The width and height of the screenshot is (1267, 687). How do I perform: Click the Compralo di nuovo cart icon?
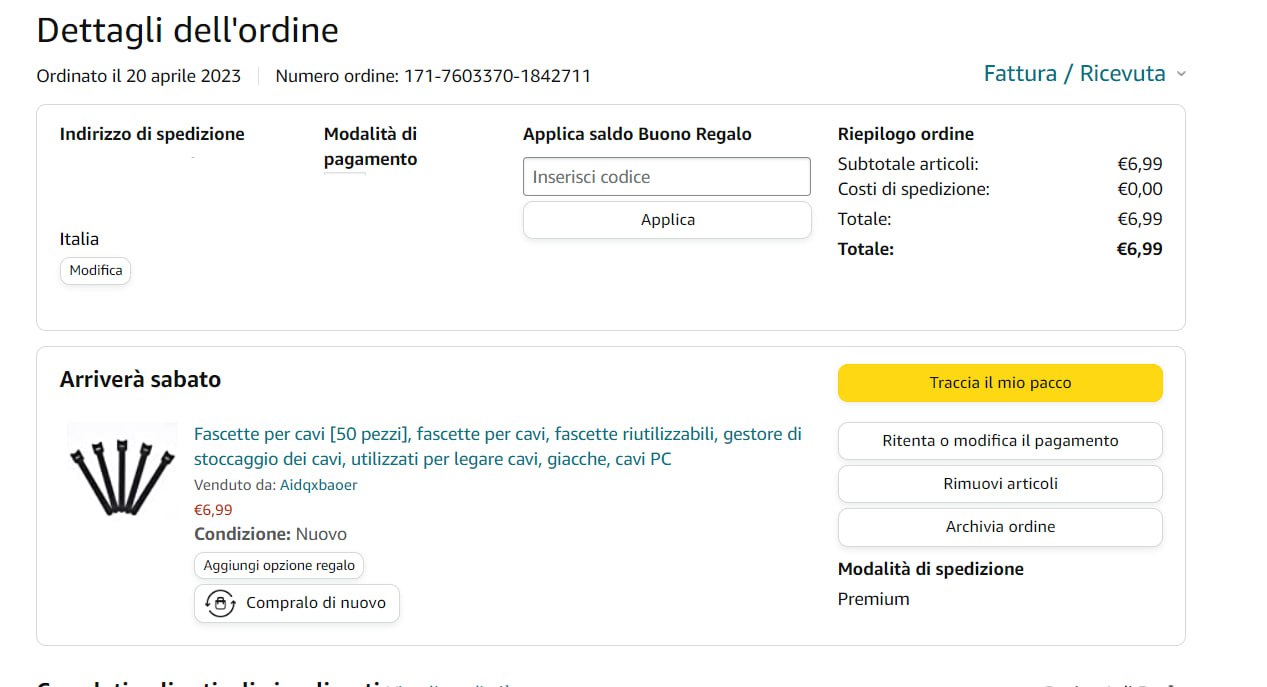tap(220, 603)
